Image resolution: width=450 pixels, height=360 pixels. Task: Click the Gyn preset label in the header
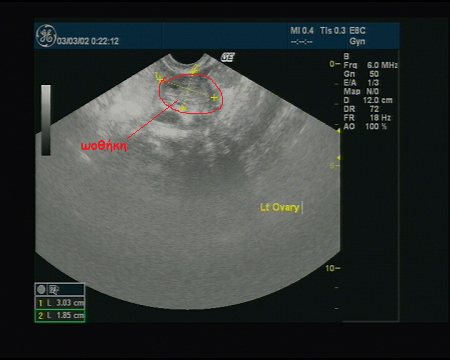[x=357, y=41]
